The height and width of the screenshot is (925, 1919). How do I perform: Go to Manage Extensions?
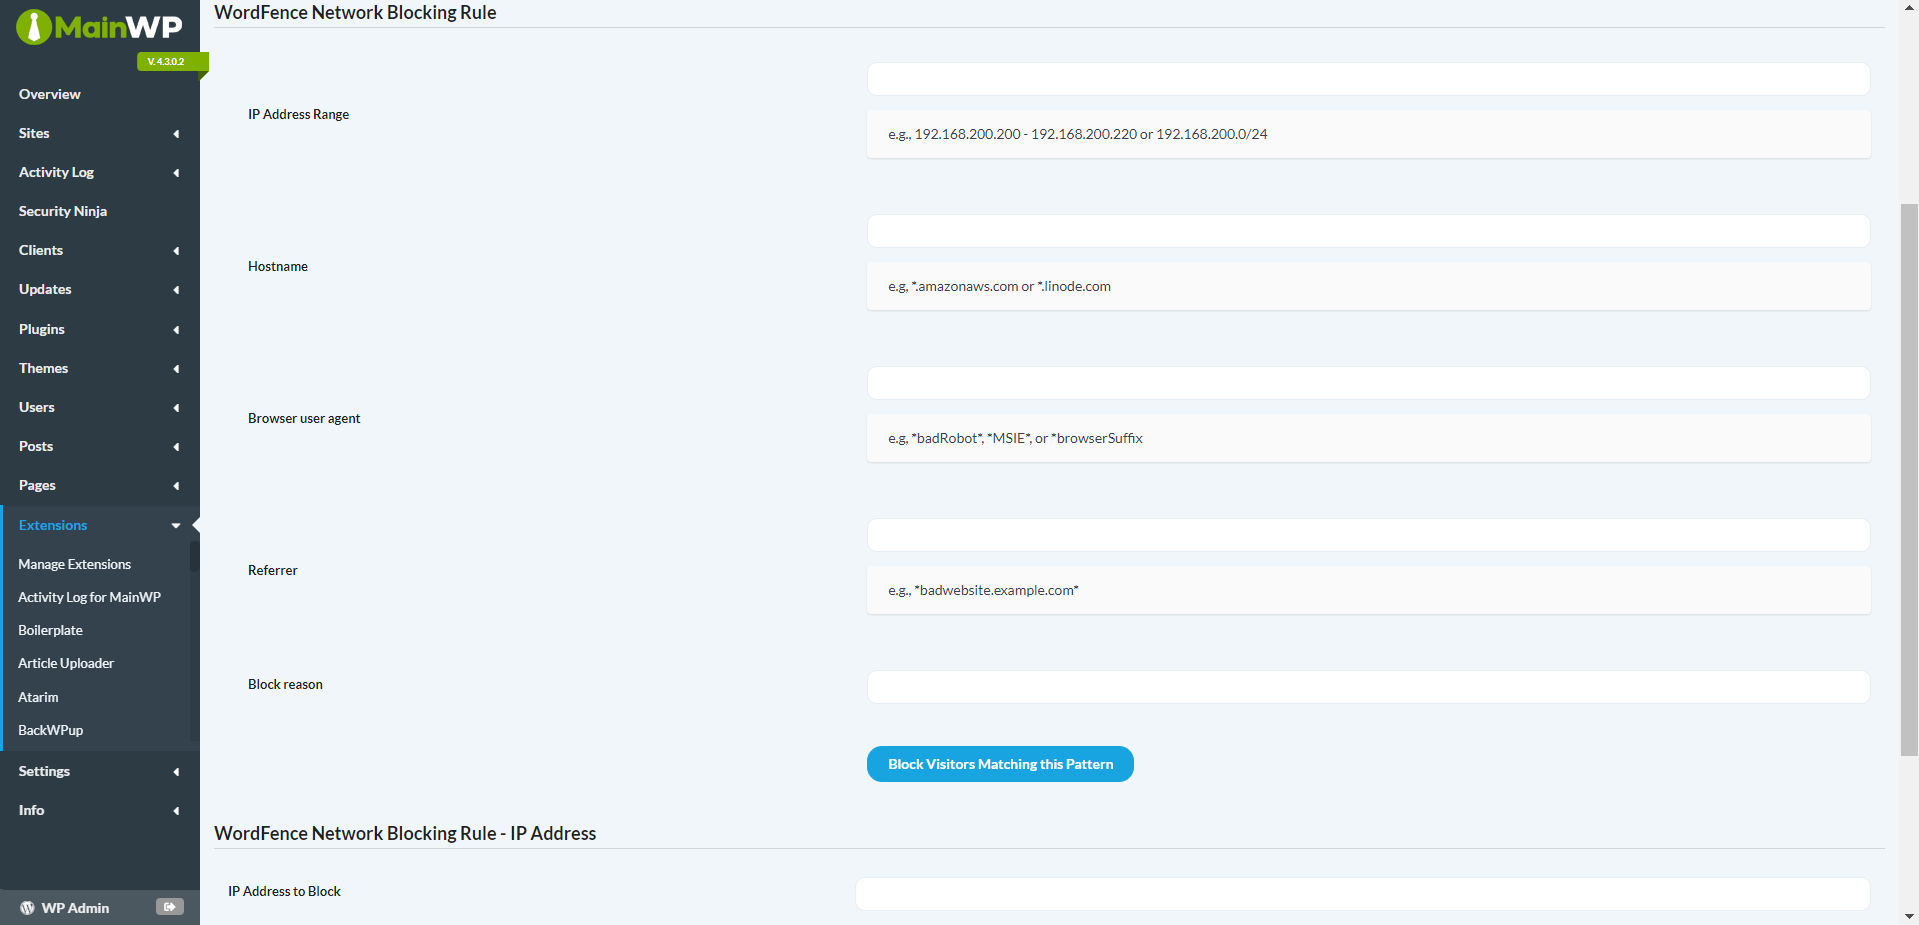pos(74,564)
